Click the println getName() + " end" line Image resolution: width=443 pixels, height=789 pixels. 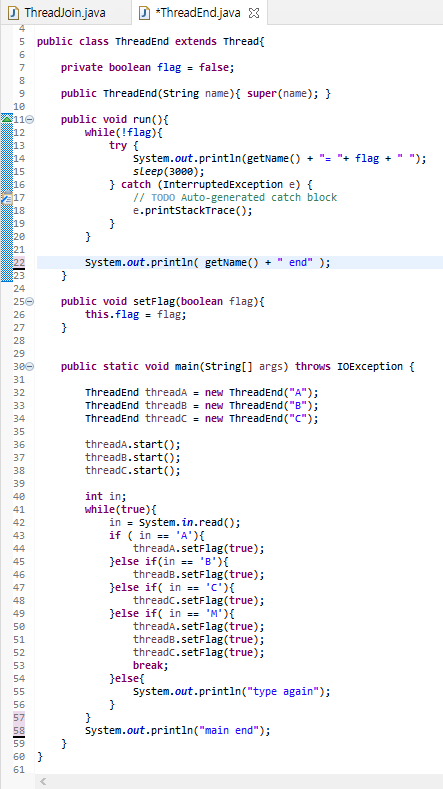(208, 263)
